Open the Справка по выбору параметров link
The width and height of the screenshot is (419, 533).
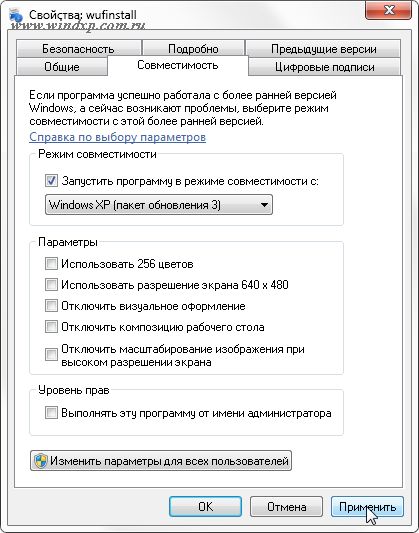(117, 137)
